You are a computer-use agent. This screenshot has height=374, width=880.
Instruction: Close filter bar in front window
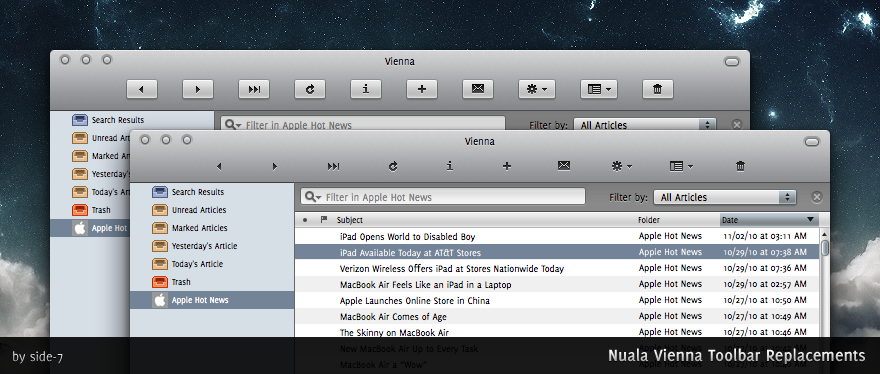(x=817, y=197)
